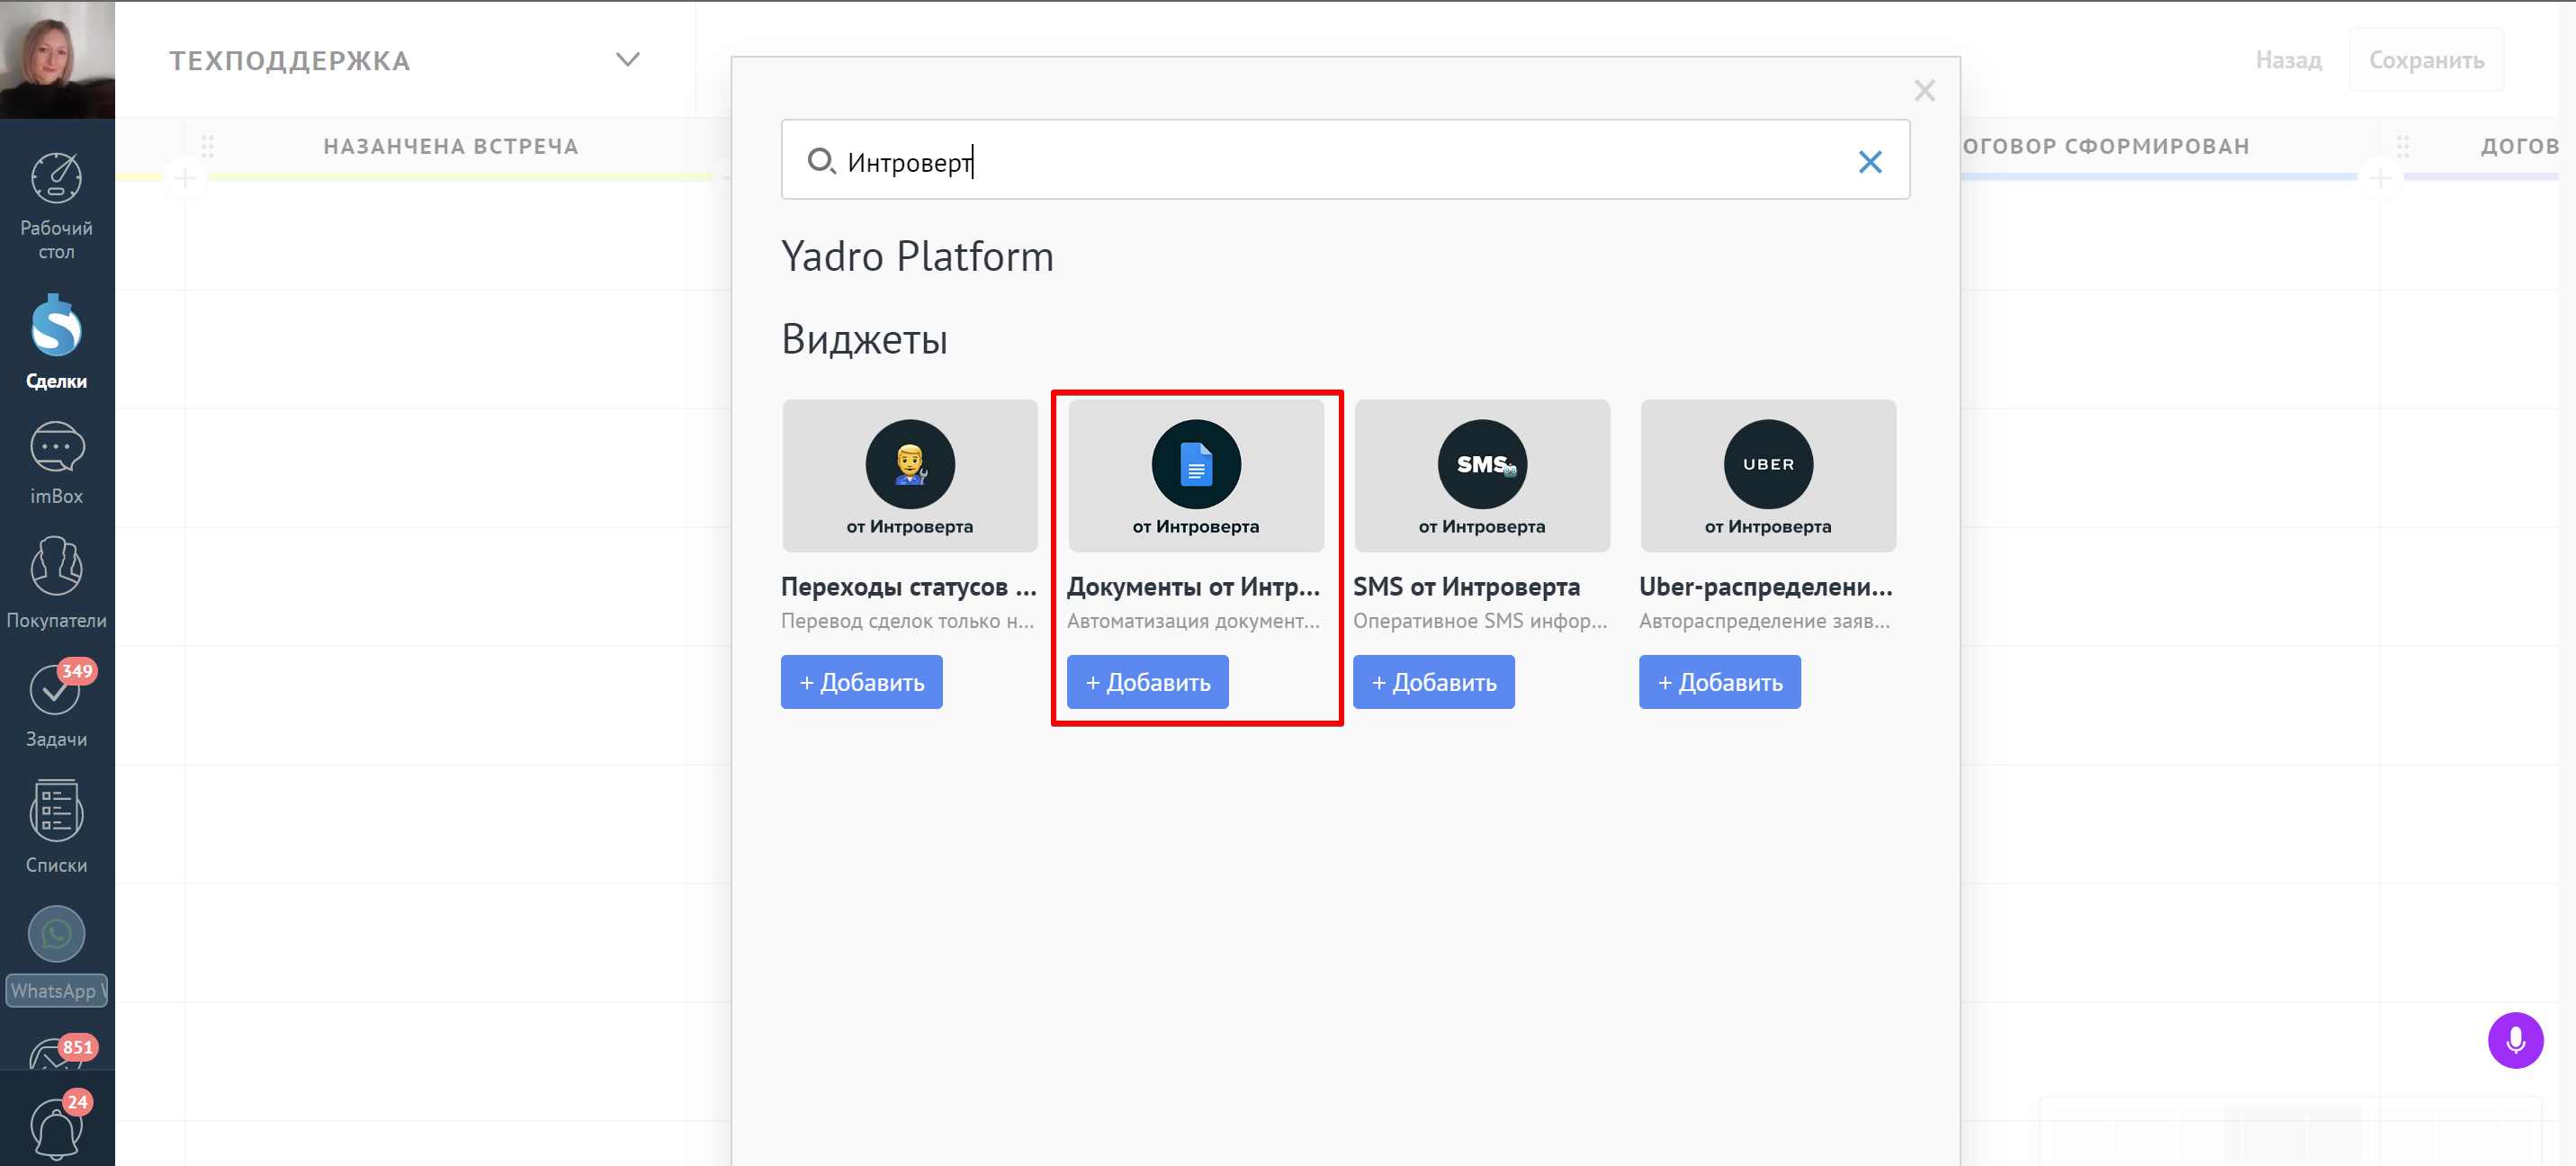Click the SMS от Интроверта title
This screenshot has height=1166, width=2576.
click(x=1466, y=586)
